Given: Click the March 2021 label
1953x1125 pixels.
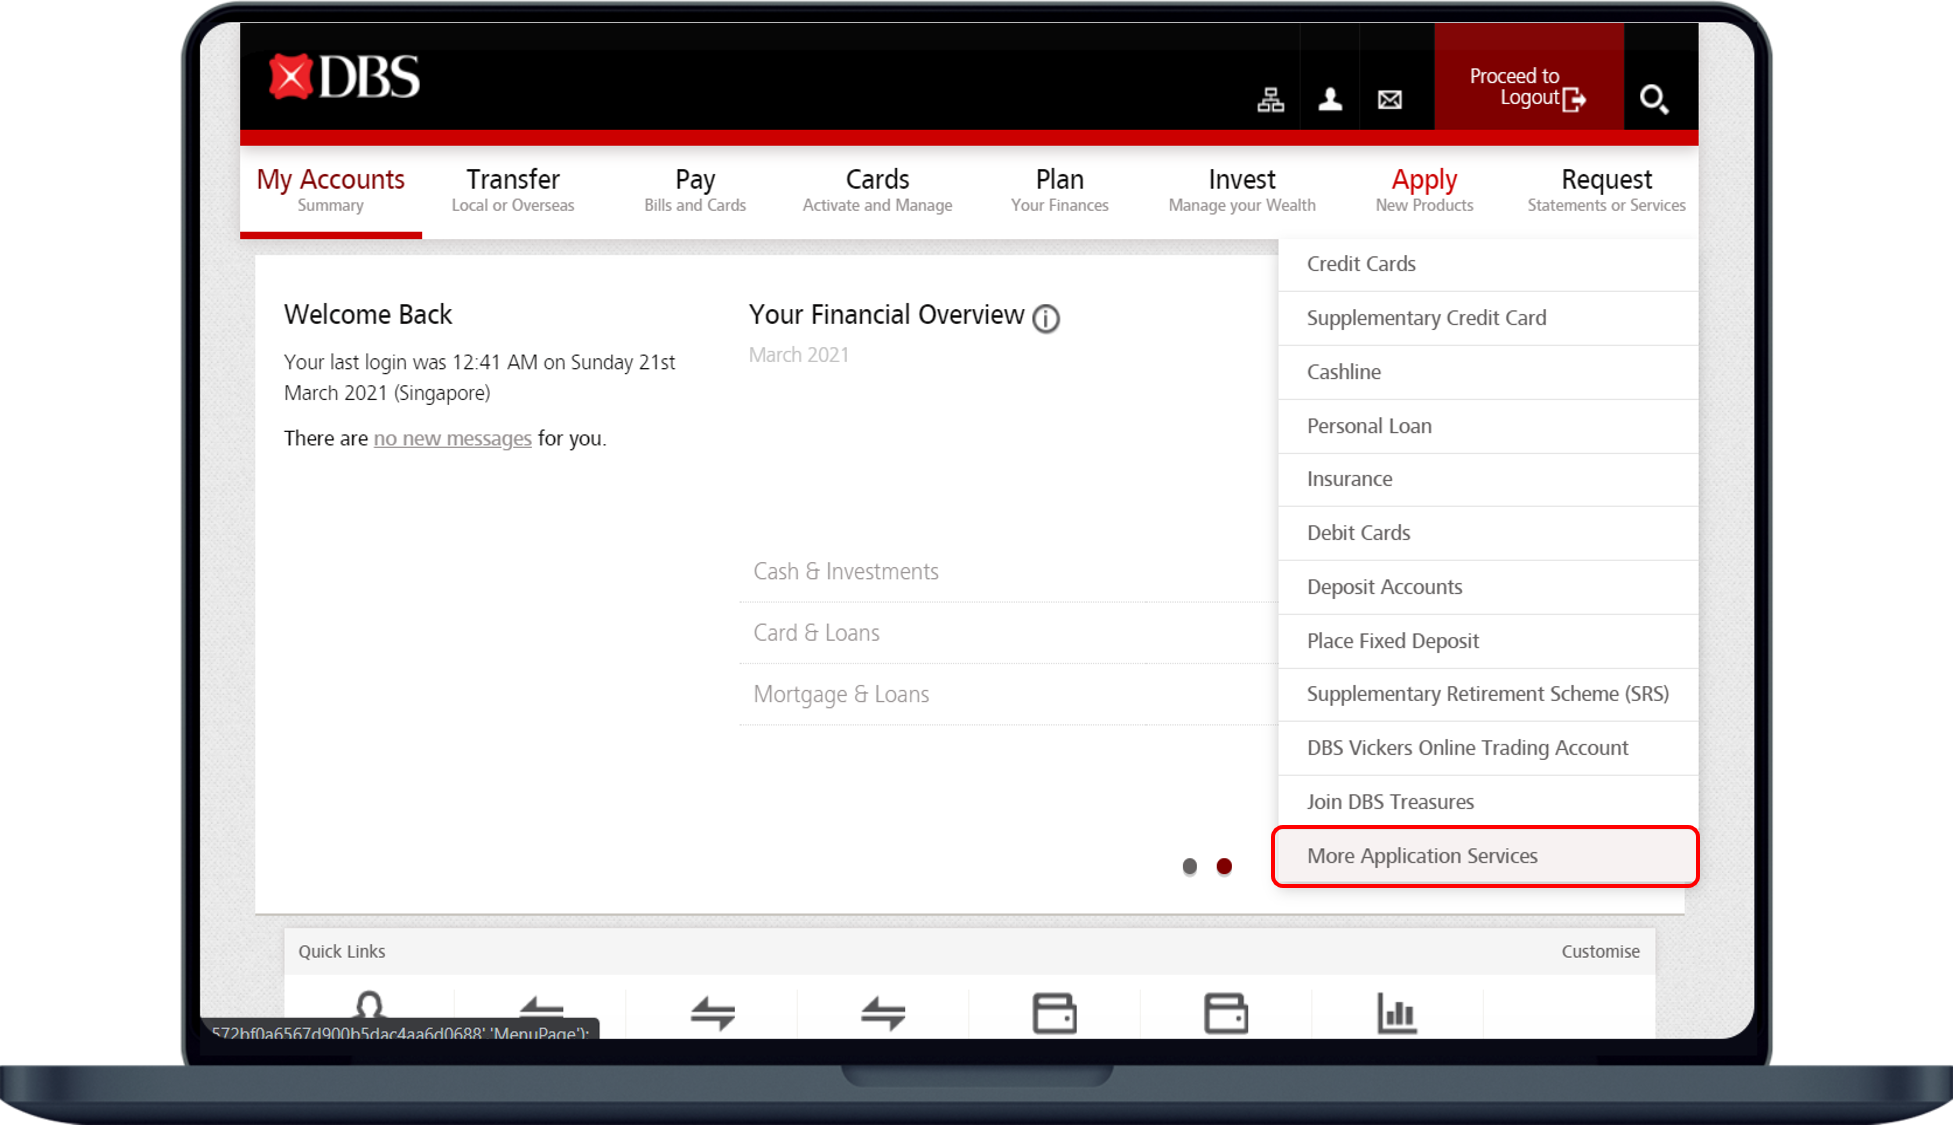Looking at the screenshot, I should (x=799, y=355).
